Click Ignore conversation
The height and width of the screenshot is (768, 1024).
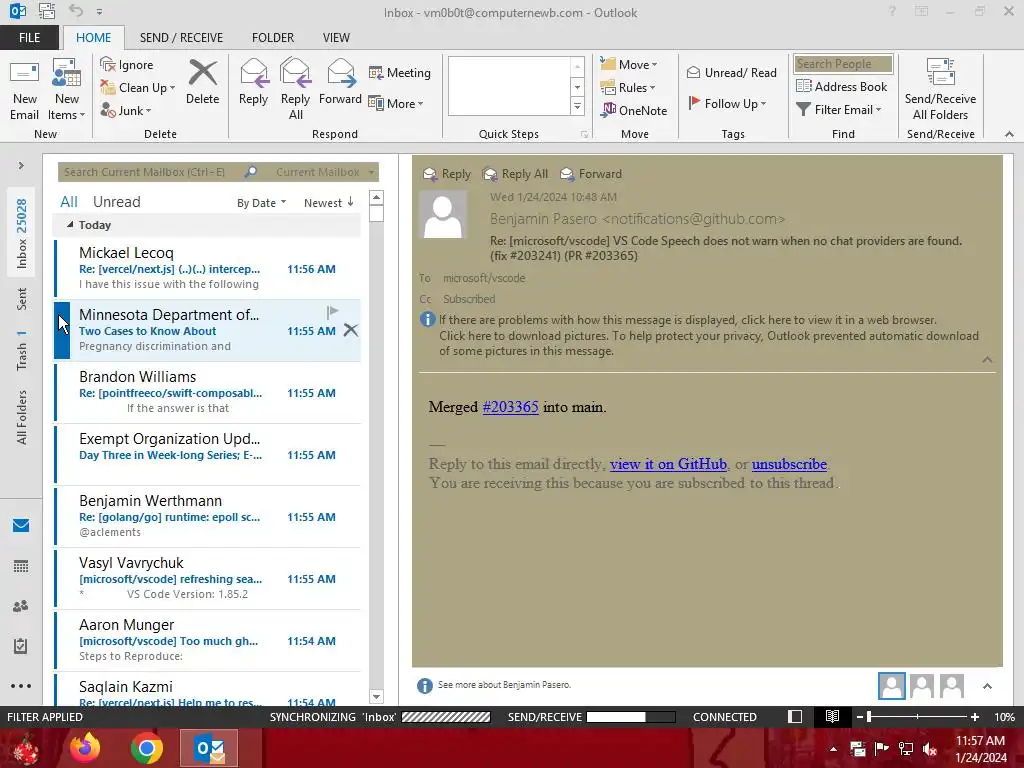[127, 65]
